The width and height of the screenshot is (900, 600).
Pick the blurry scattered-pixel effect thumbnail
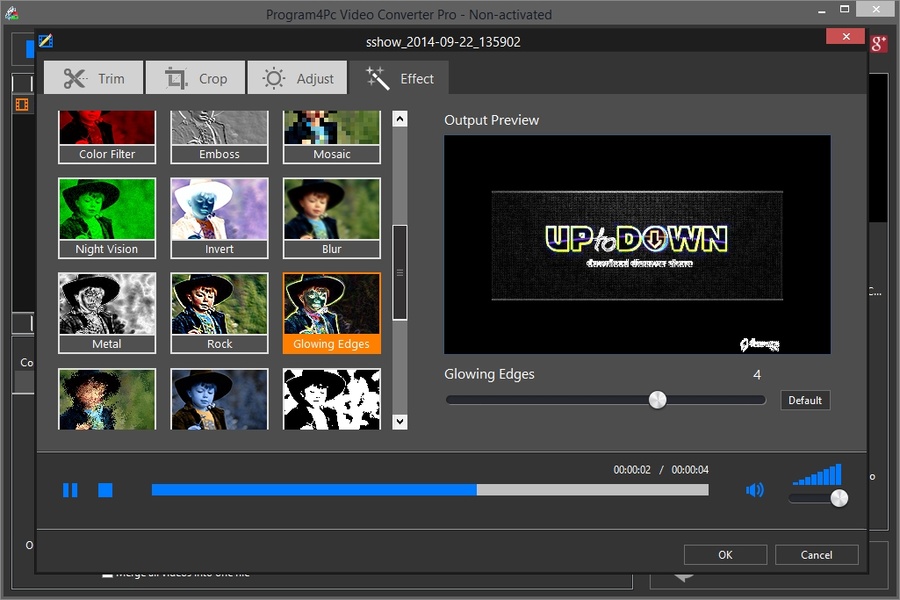107,399
